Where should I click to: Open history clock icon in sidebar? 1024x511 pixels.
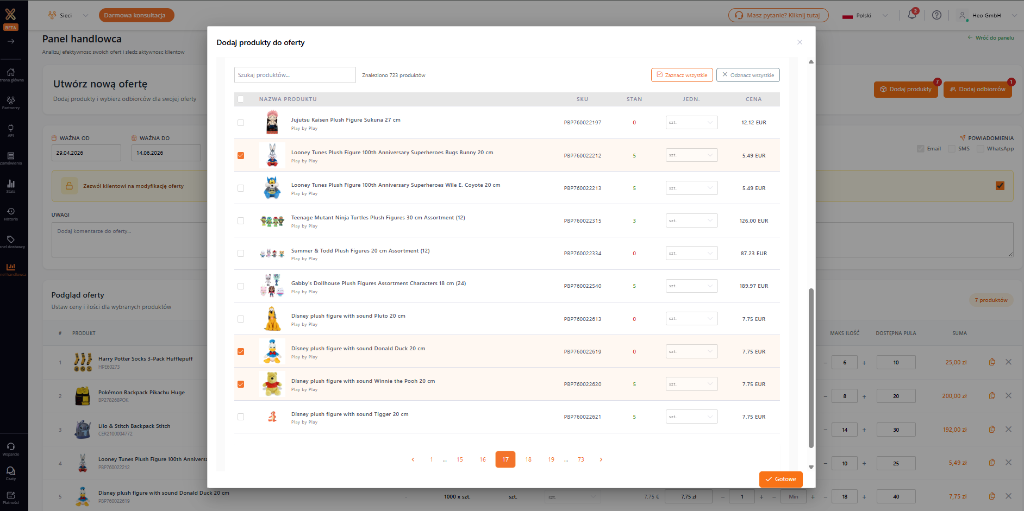click(x=10, y=211)
